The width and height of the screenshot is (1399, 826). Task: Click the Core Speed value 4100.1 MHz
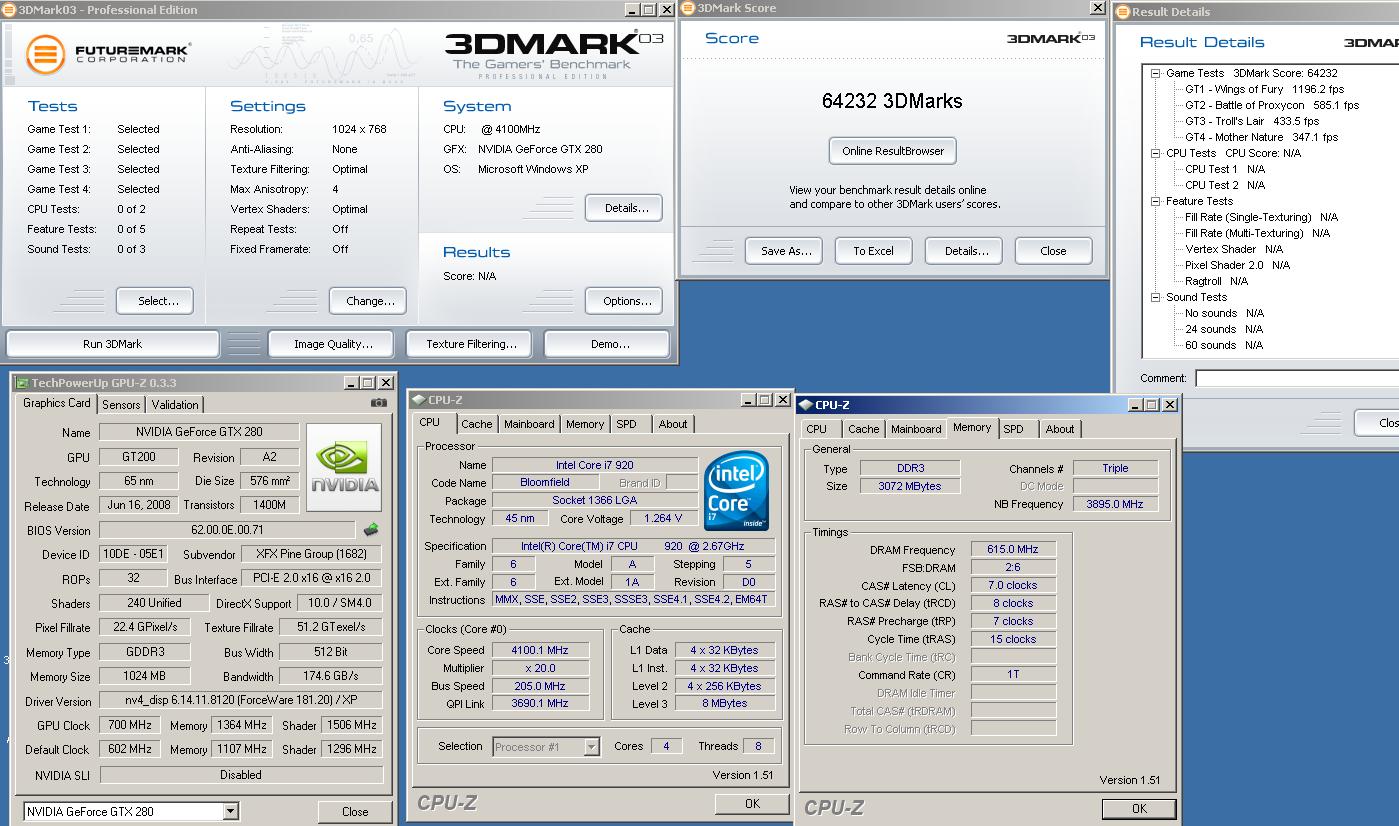[x=540, y=650]
